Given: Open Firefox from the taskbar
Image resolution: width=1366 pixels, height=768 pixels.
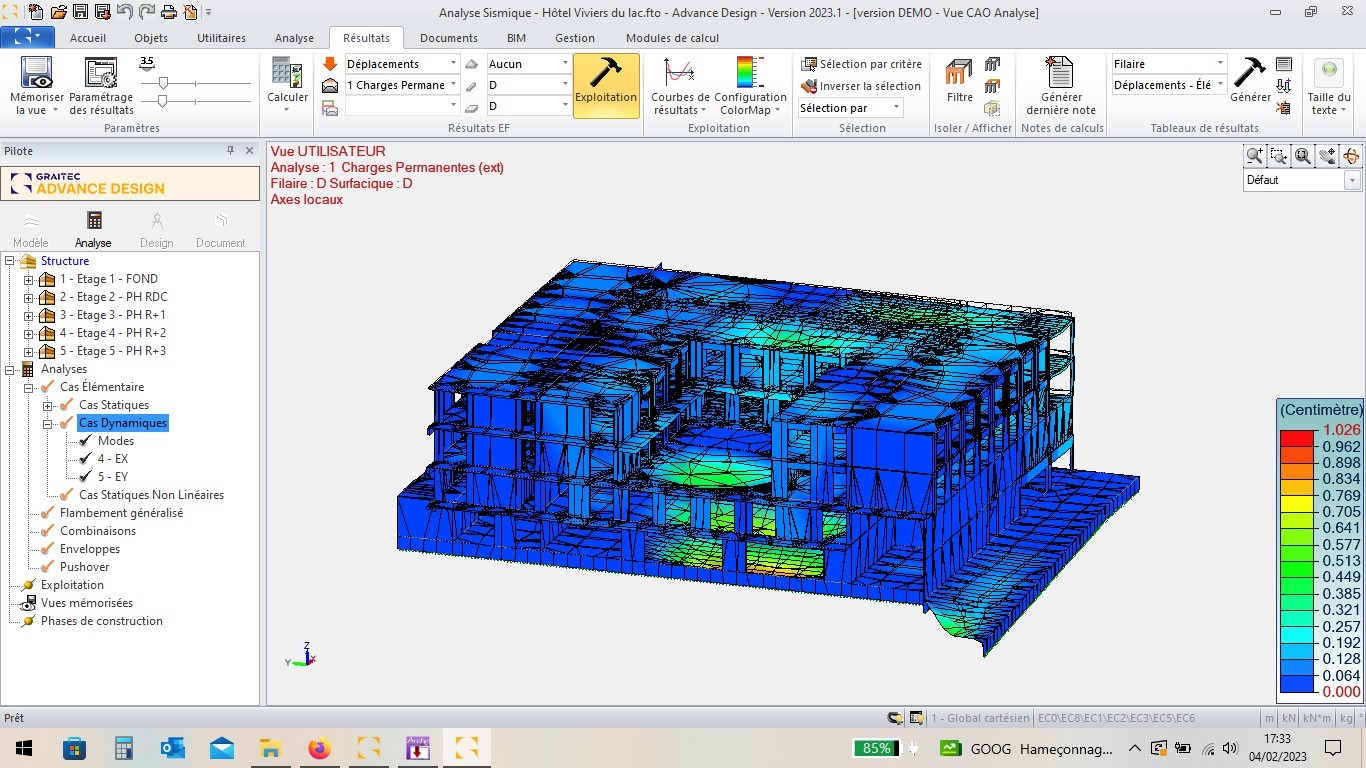Looking at the screenshot, I should click(319, 748).
